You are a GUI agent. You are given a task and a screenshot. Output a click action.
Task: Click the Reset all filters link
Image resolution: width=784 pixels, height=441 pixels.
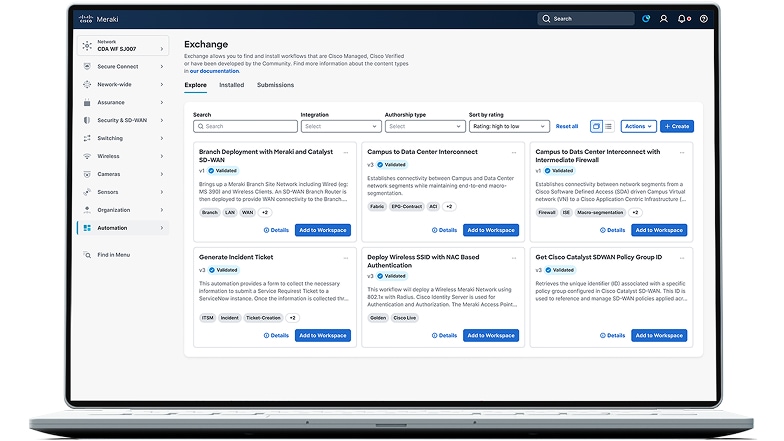(x=567, y=127)
